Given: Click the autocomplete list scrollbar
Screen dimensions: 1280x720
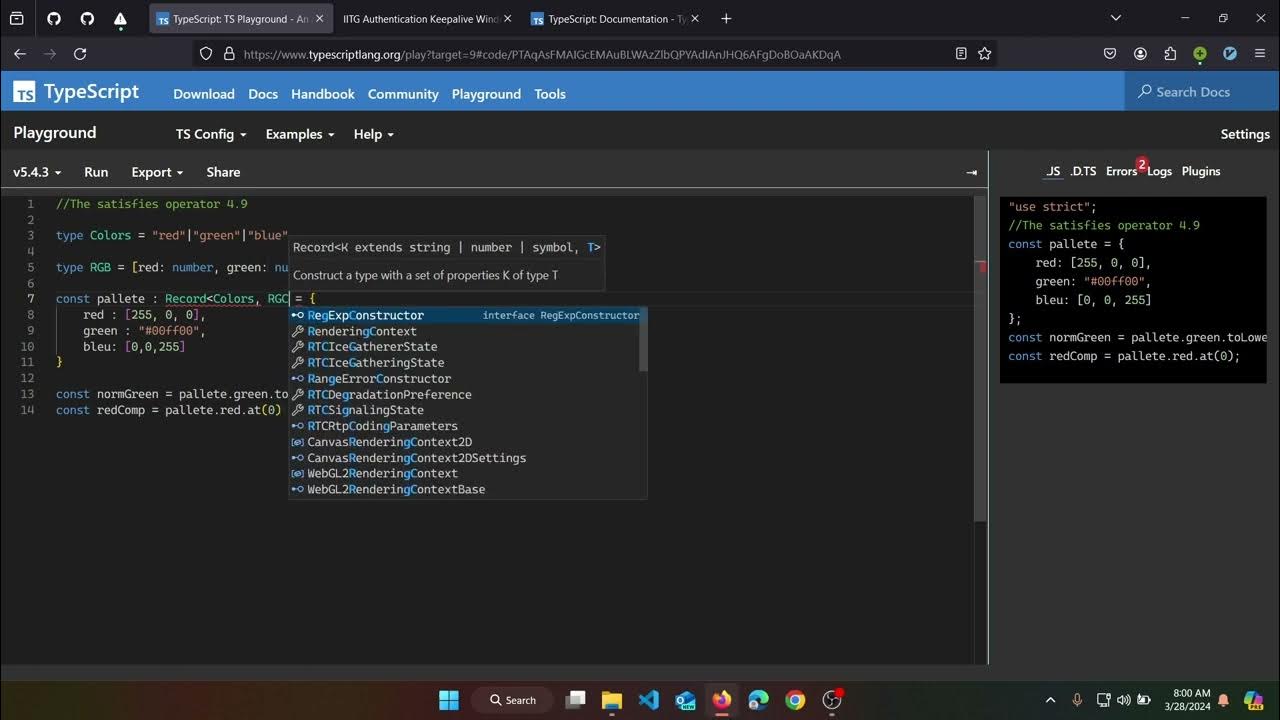Looking at the screenshot, I should pyautogui.click(x=643, y=338).
